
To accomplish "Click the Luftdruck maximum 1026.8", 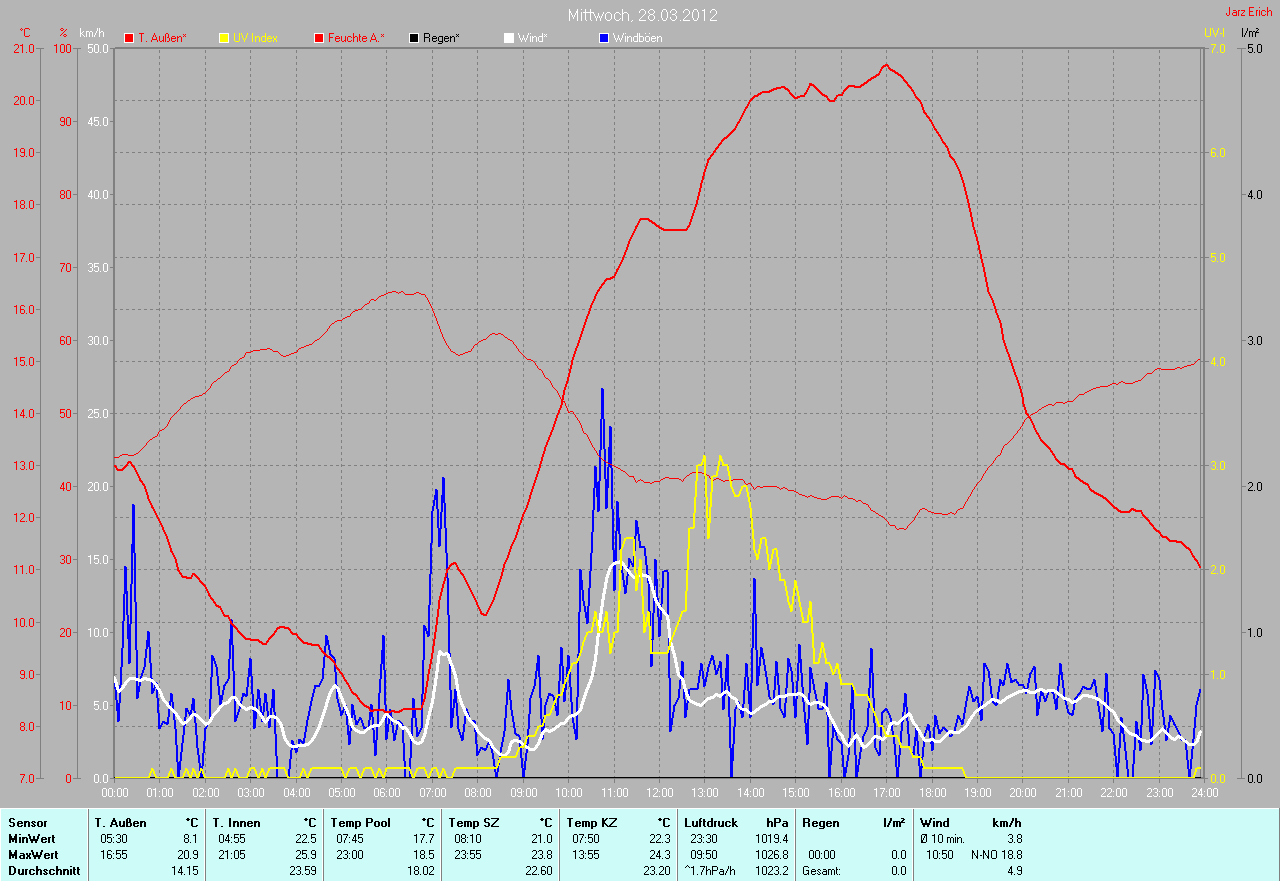I will click(x=770, y=855).
